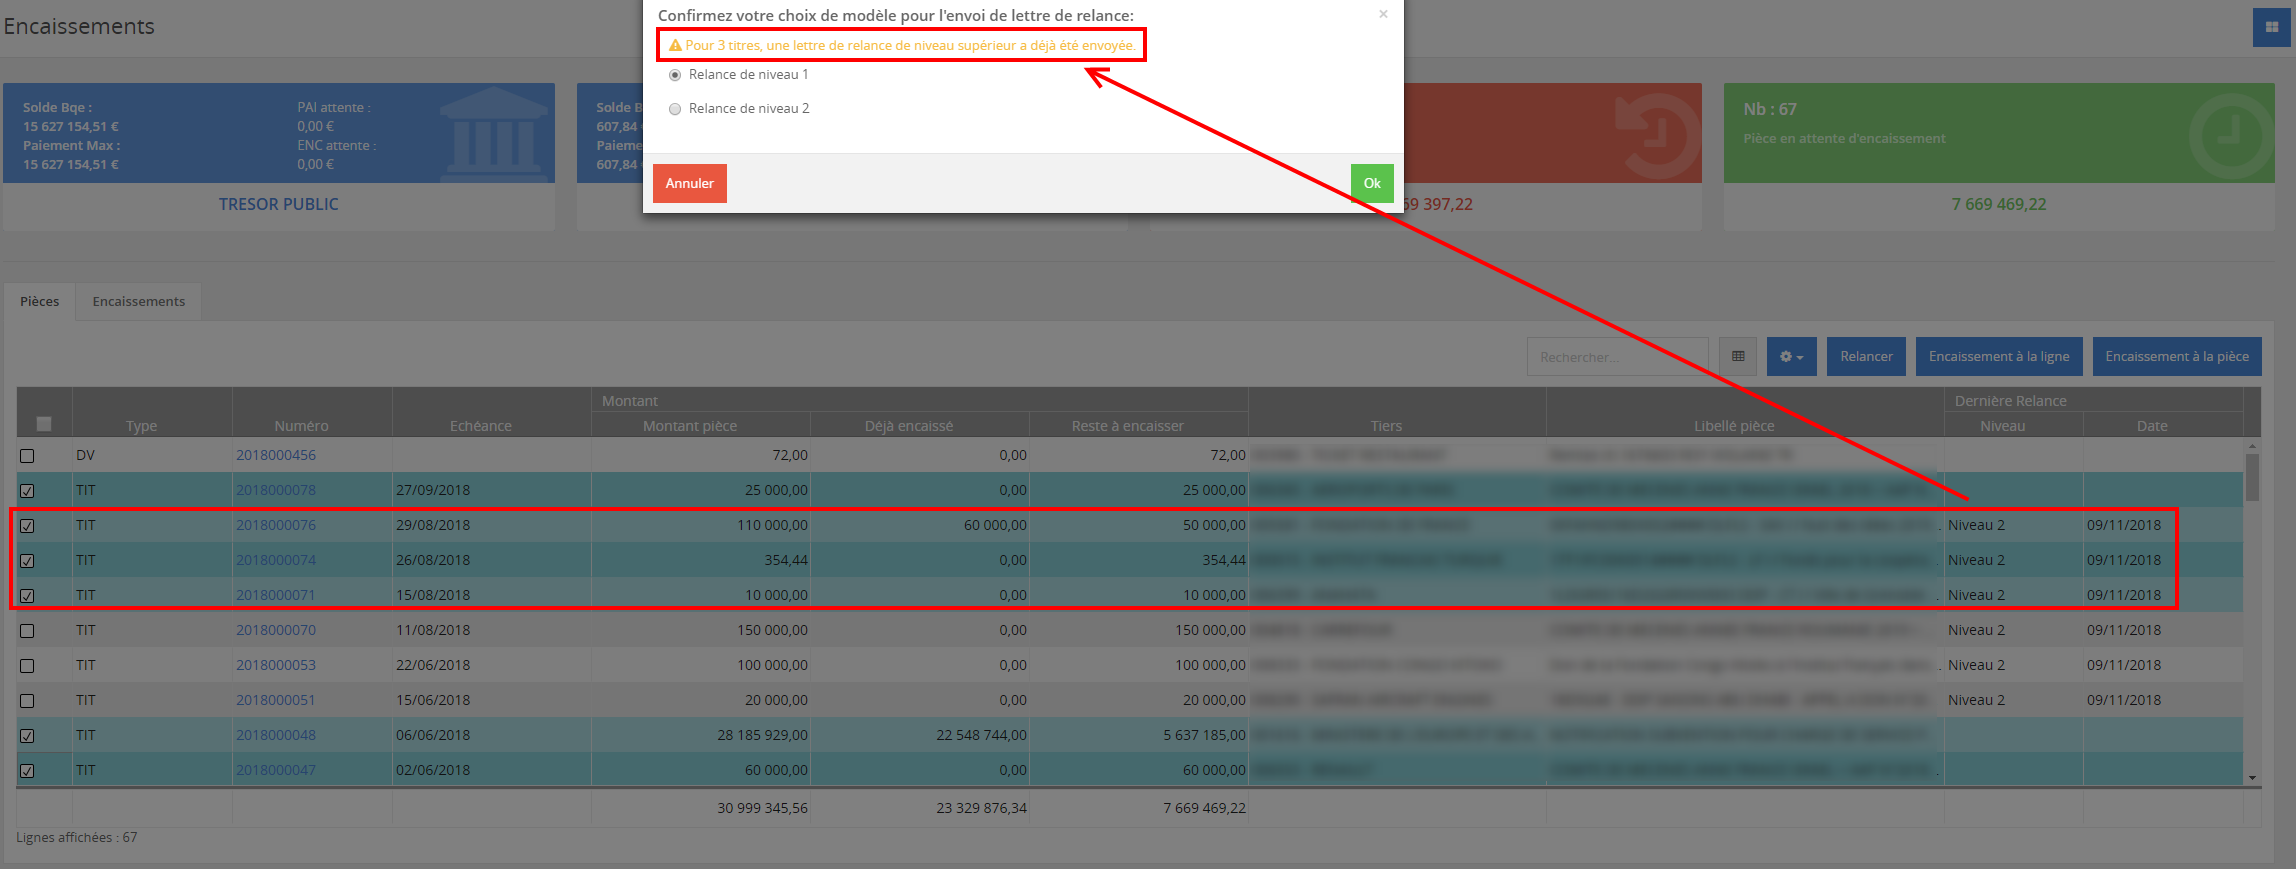Click the table columns icon beside search
Image resolution: width=2296 pixels, height=869 pixels.
click(1738, 357)
